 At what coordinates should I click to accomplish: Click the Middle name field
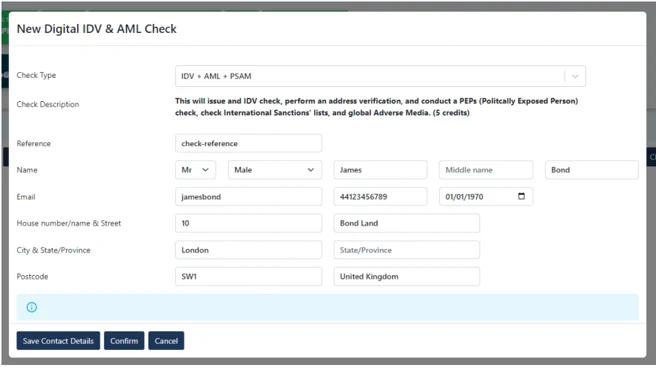coord(486,170)
